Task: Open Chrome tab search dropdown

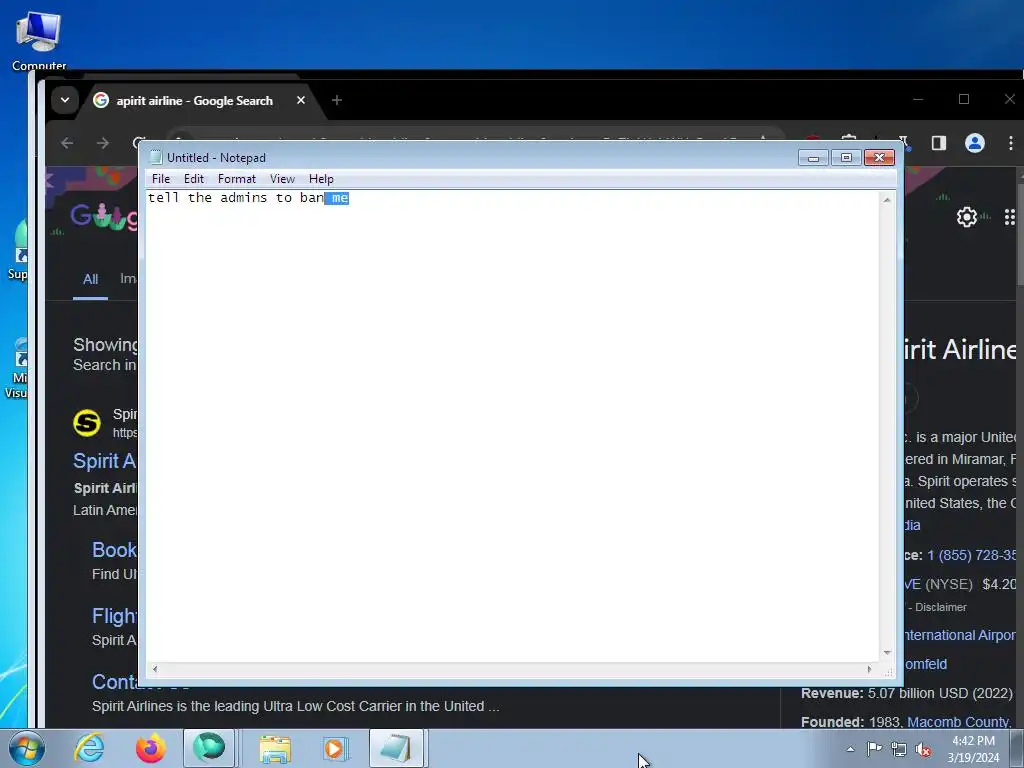Action: click(65, 101)
